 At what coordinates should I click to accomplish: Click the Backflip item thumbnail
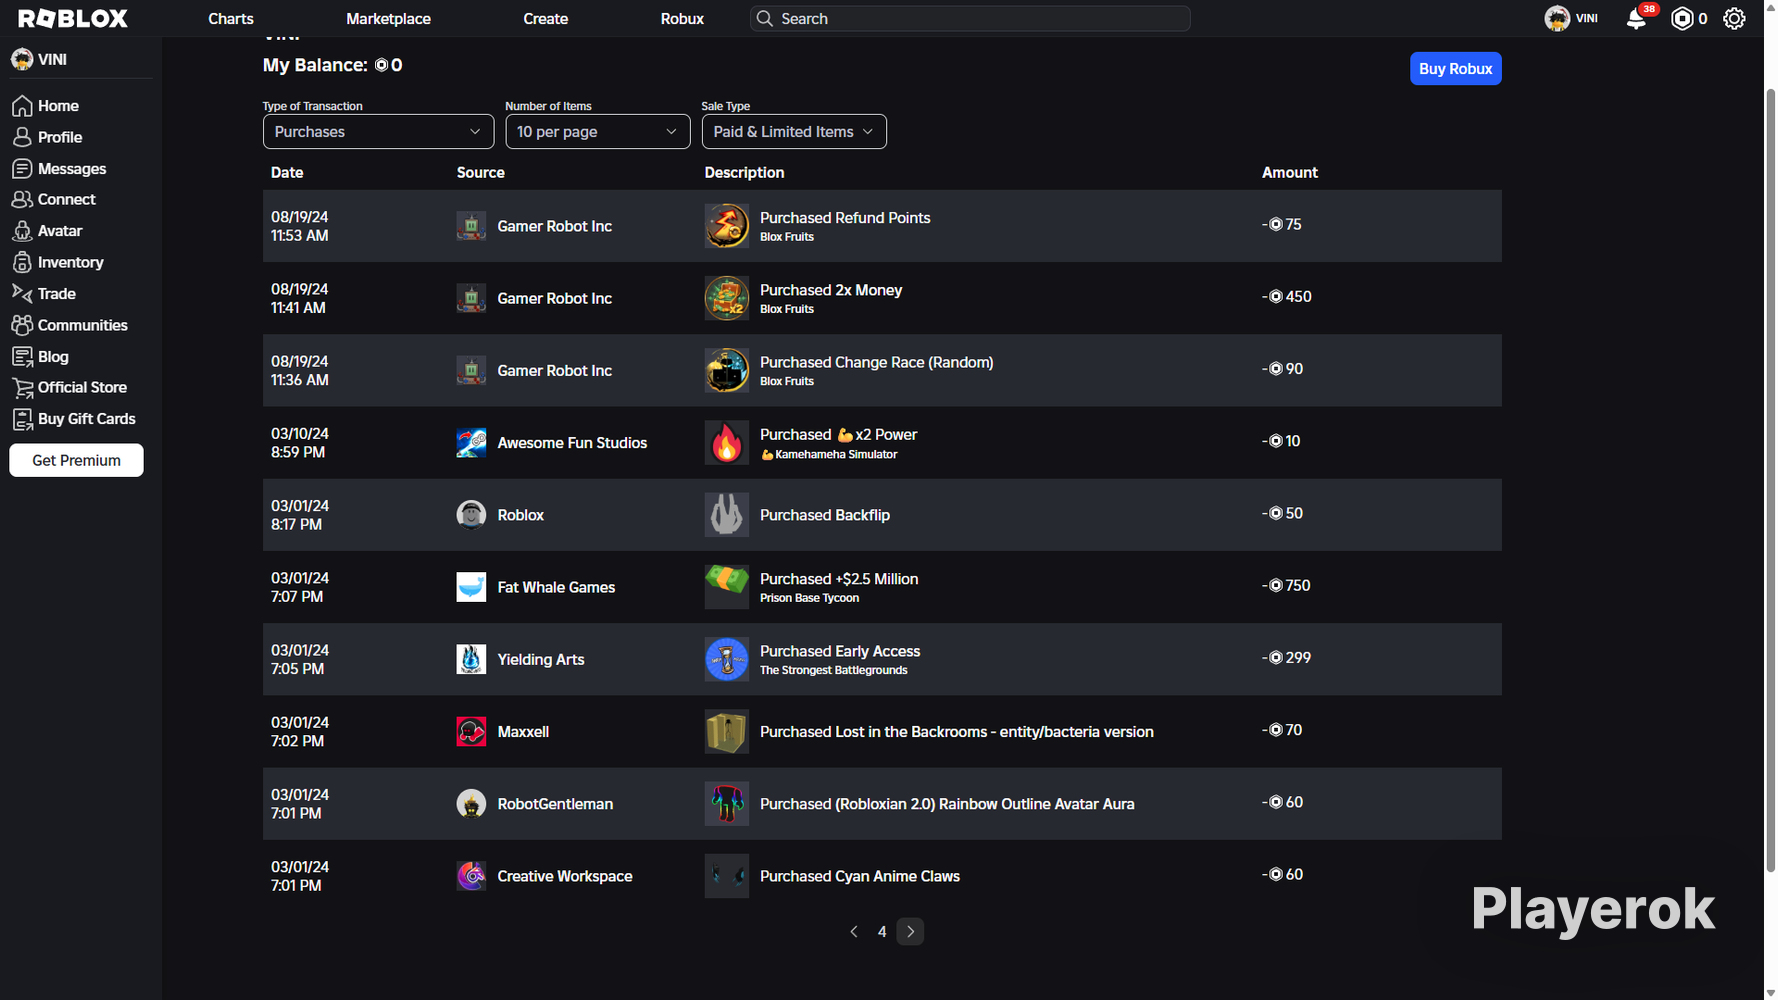coord(727,515)
